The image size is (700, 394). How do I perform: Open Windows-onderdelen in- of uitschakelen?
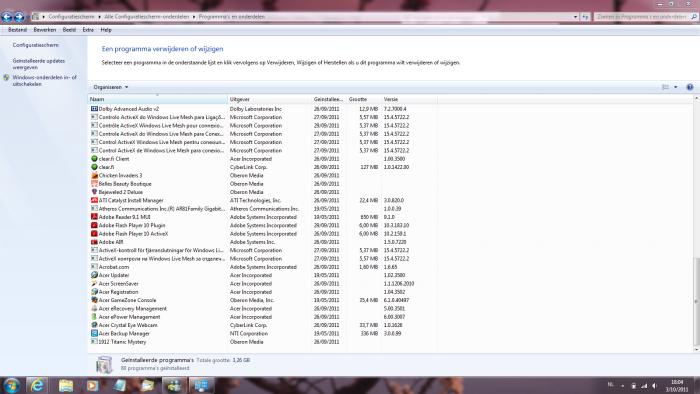pos(44,80)
